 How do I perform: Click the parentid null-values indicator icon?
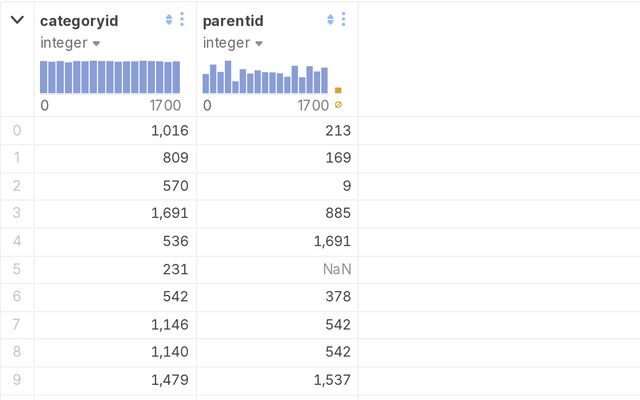(x=338, y=105)
